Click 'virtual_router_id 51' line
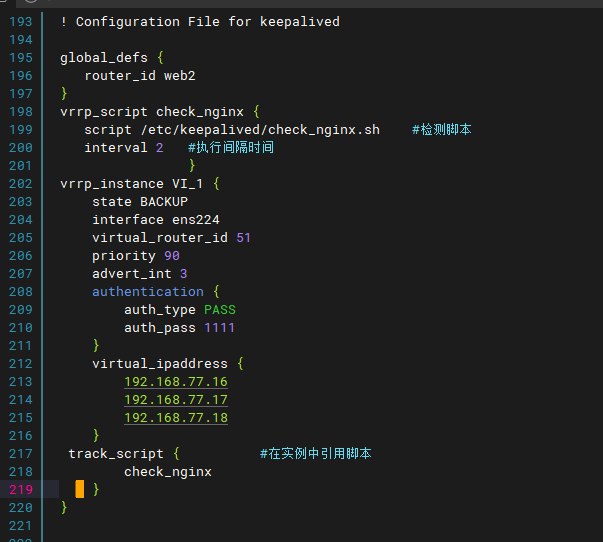 coord(172,238)
